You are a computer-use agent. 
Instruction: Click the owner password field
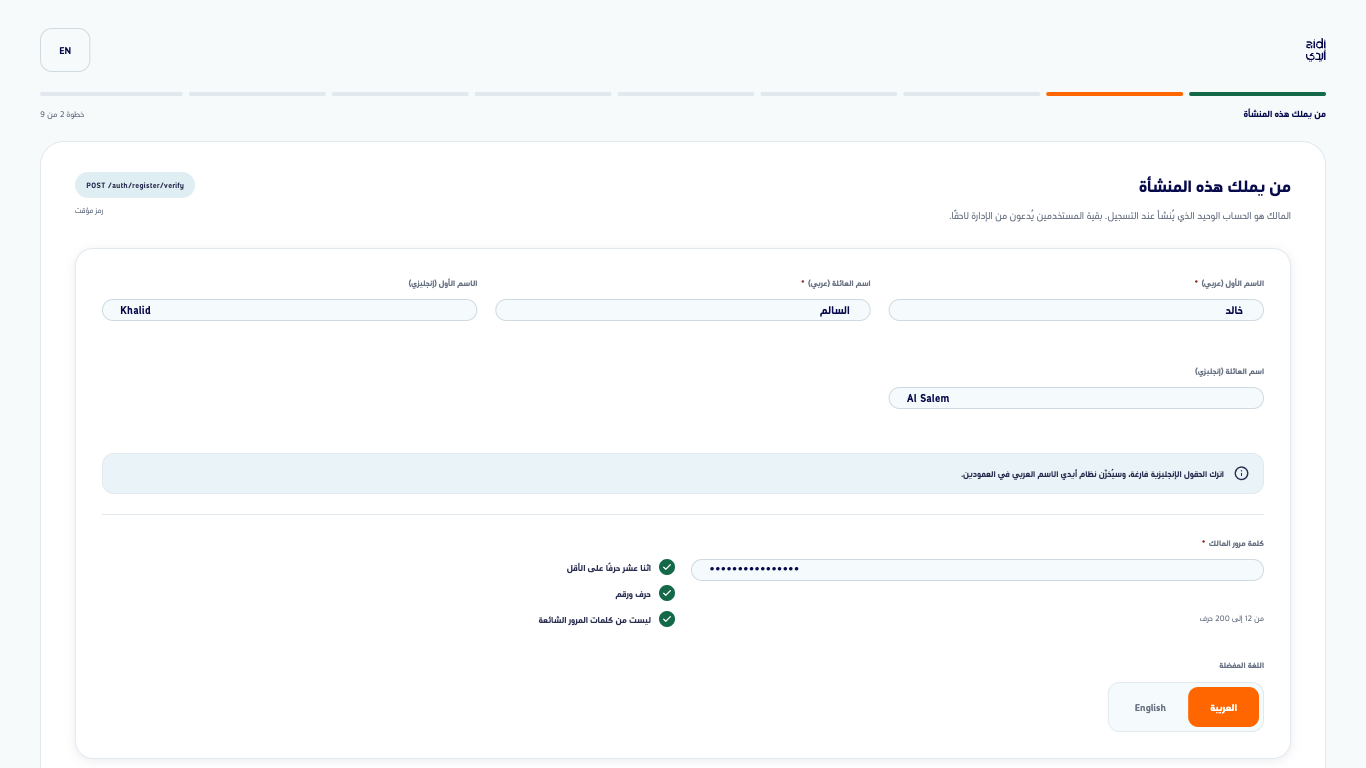977,570
